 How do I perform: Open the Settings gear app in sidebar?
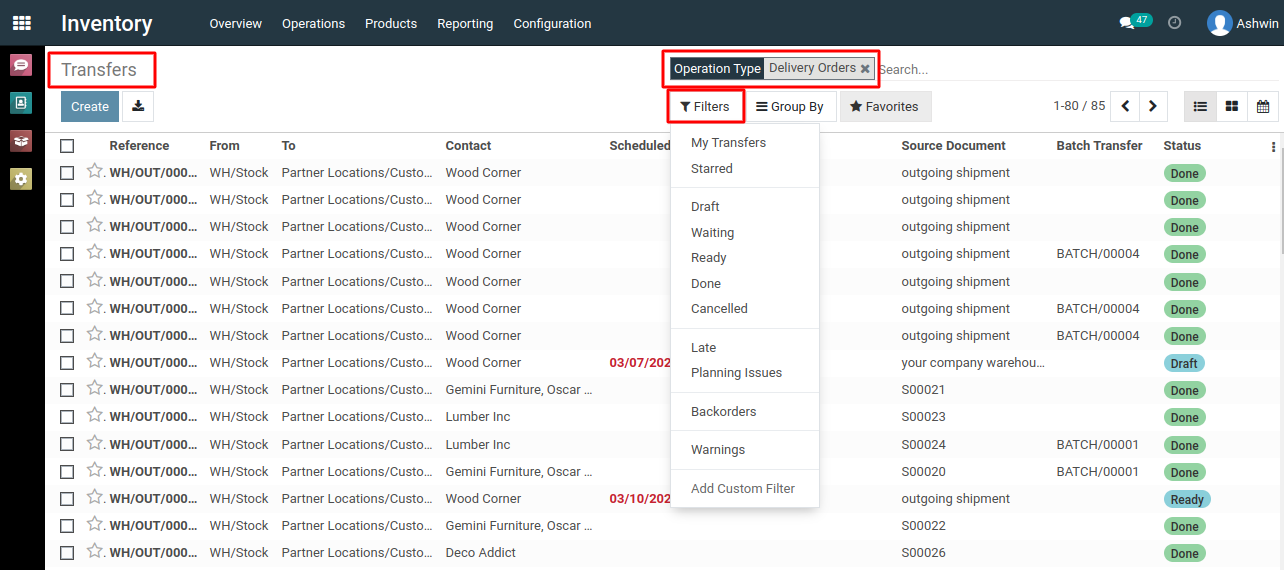coord(21,179)
